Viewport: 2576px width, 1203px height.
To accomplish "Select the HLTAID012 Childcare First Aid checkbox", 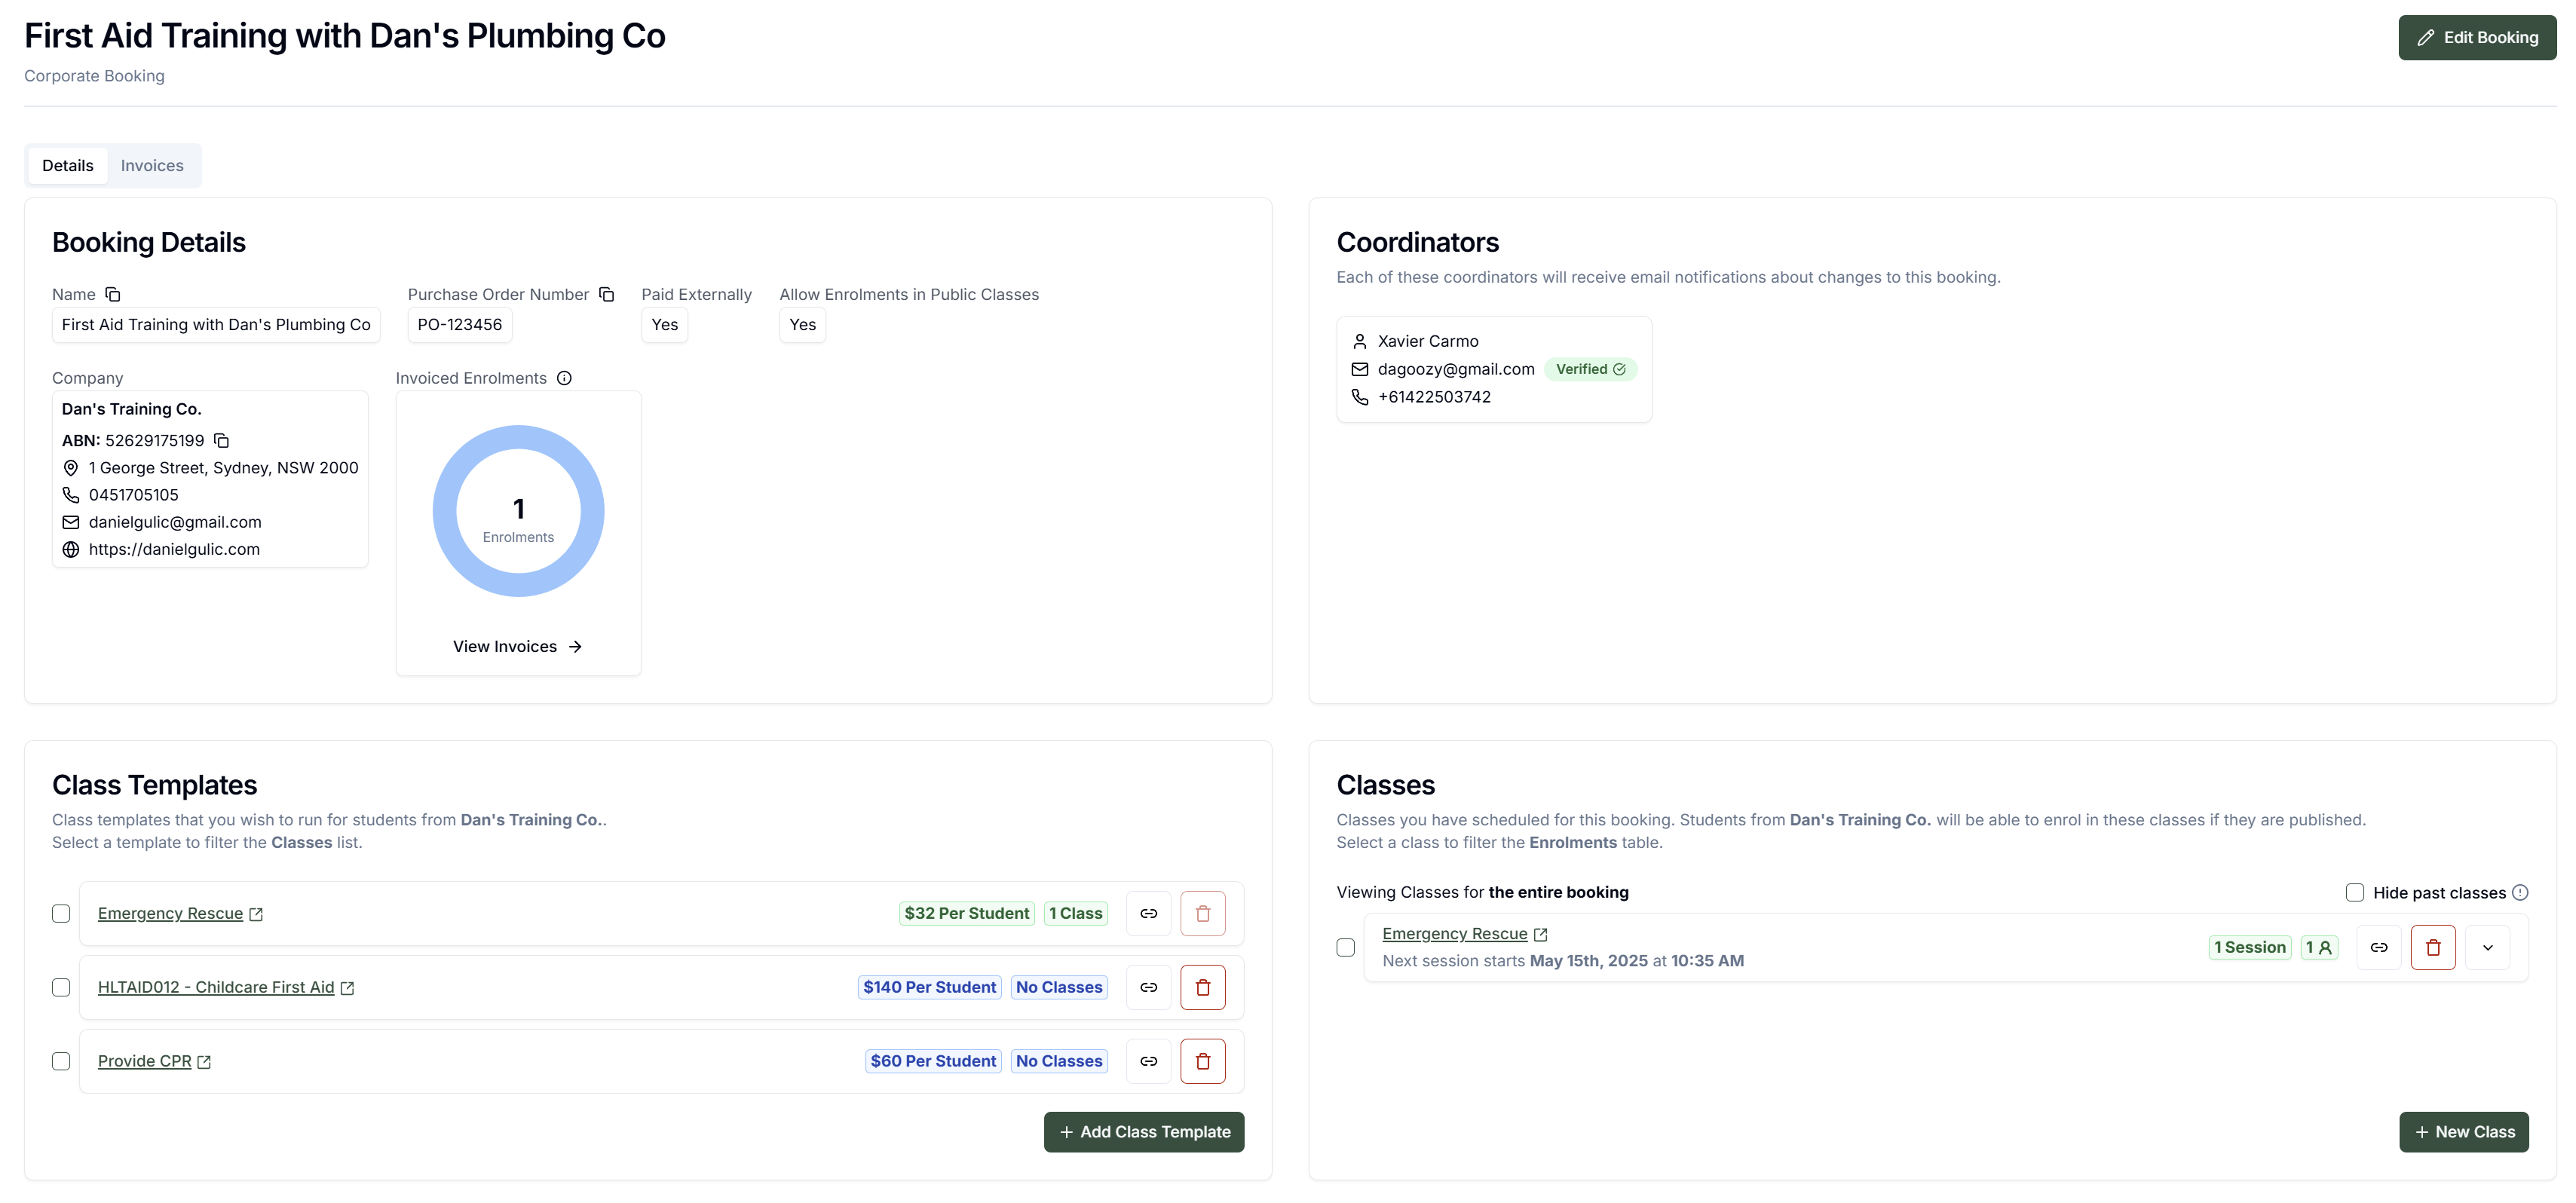I will pyautogui.click(x=61, y=987).
